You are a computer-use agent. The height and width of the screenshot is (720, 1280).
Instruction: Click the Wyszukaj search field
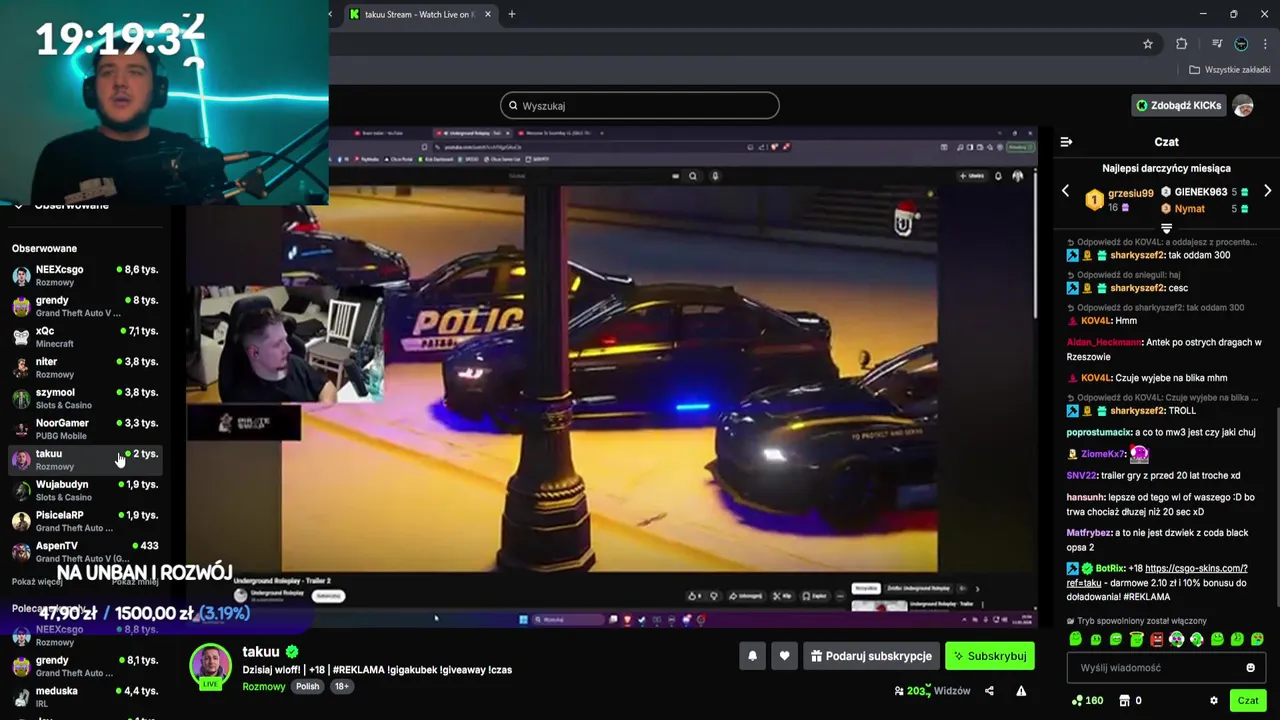(x=640, y=105)
